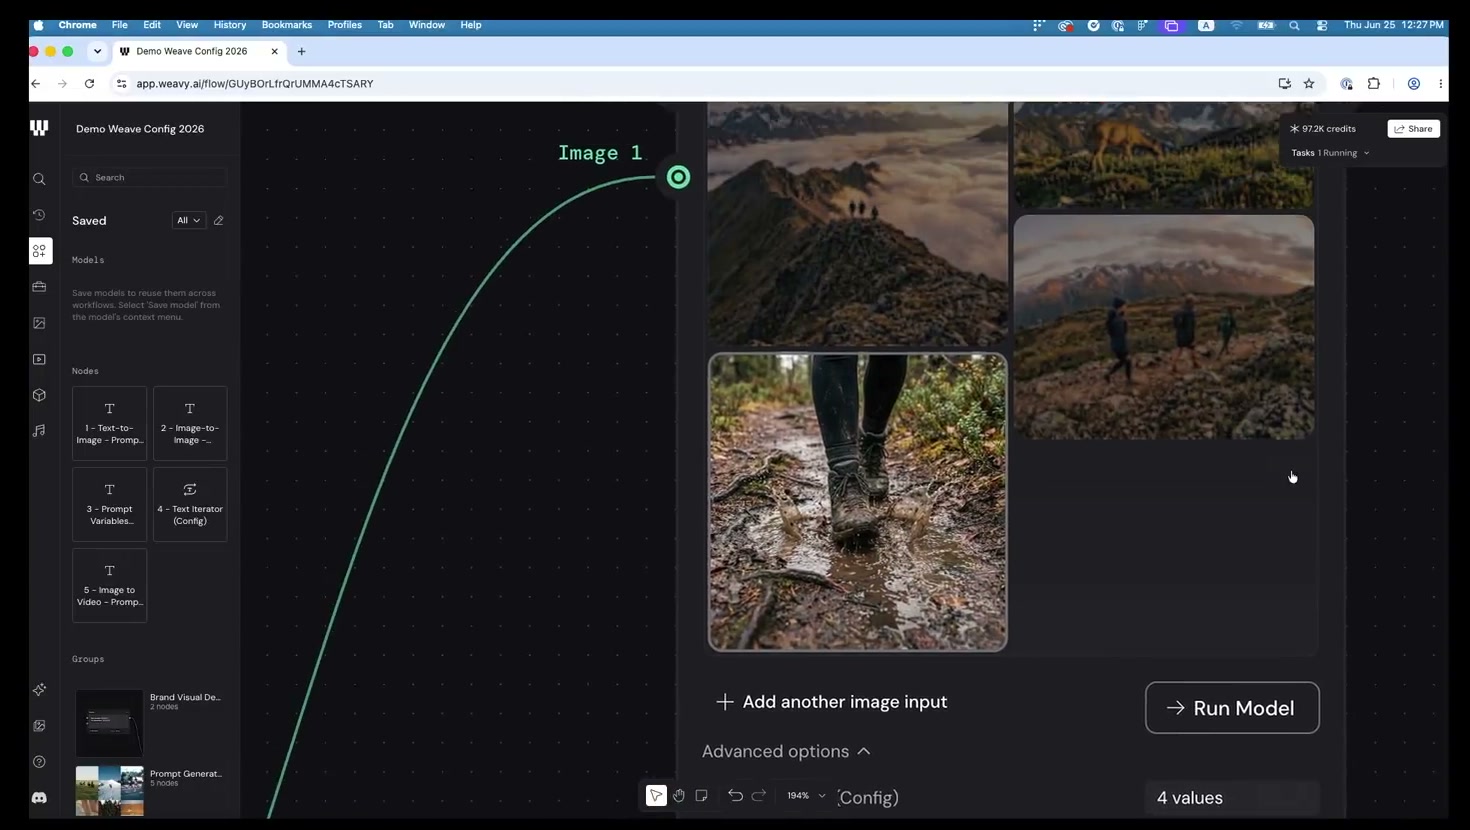Select the muddy hiking boots thumbnail
1470x830 pixels.
click(858, 502)
